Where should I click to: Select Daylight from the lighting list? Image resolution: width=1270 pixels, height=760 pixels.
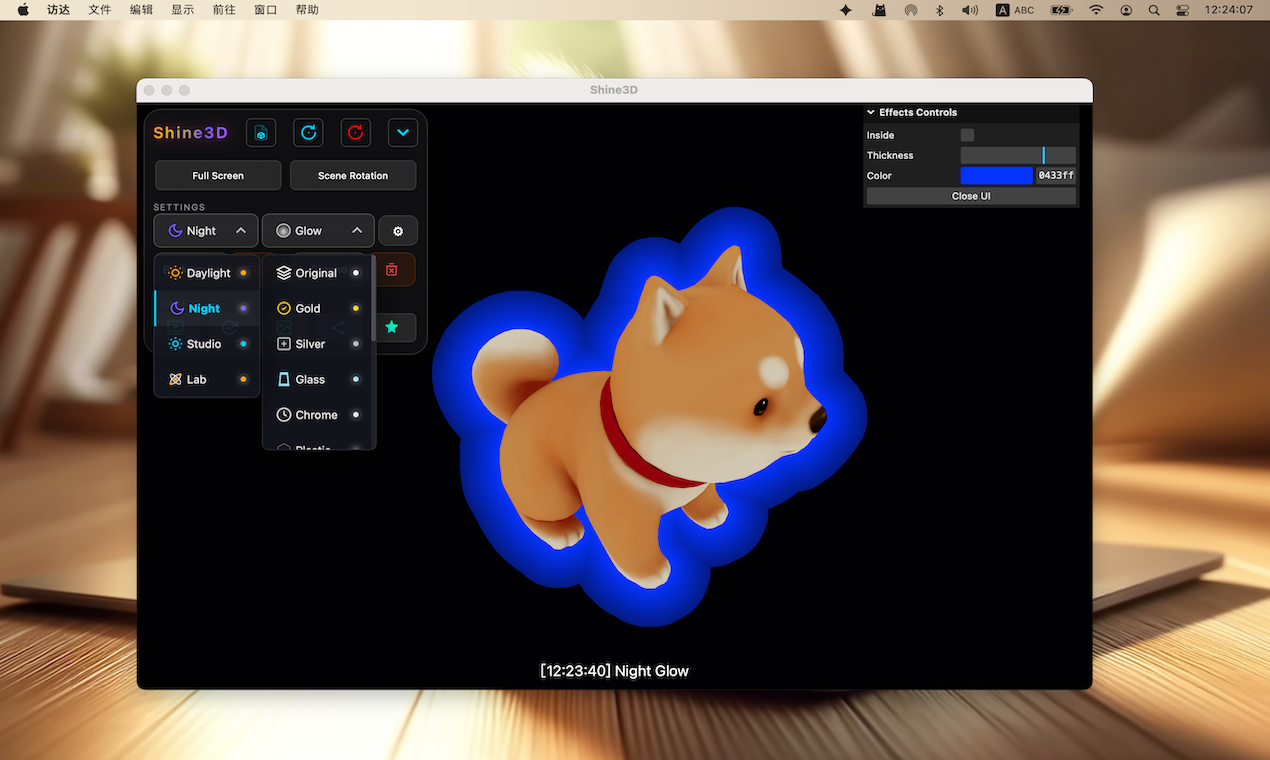click(x=205, y=272)
